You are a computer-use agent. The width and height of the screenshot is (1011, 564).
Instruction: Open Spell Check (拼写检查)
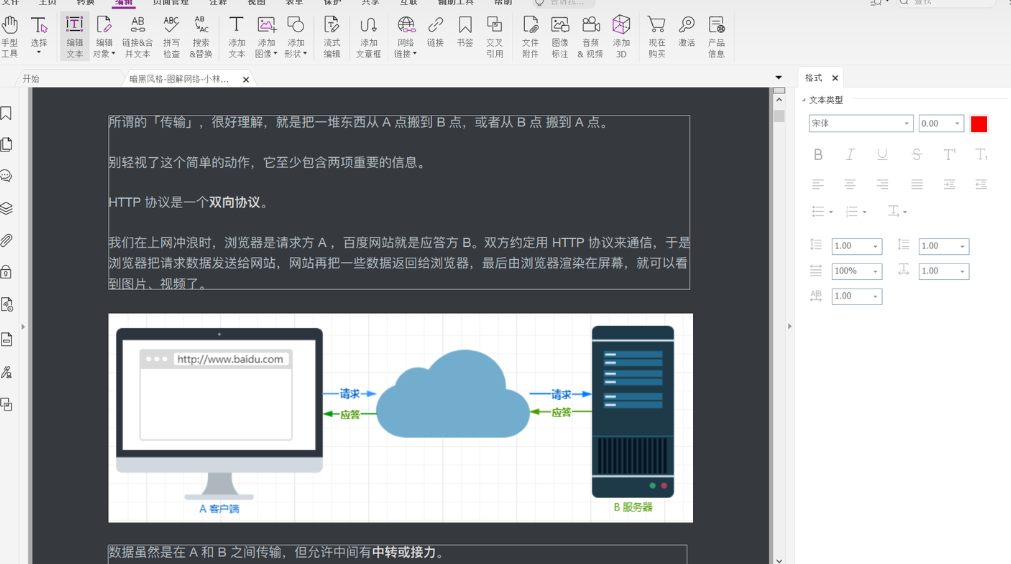(171, 36)
